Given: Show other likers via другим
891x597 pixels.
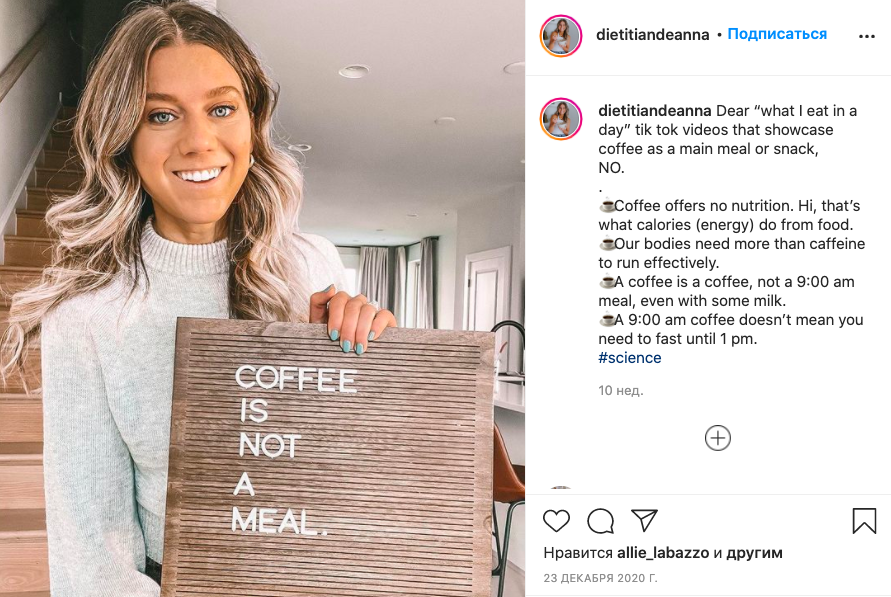Looking at the screenshot, I should tap(755, 553).
